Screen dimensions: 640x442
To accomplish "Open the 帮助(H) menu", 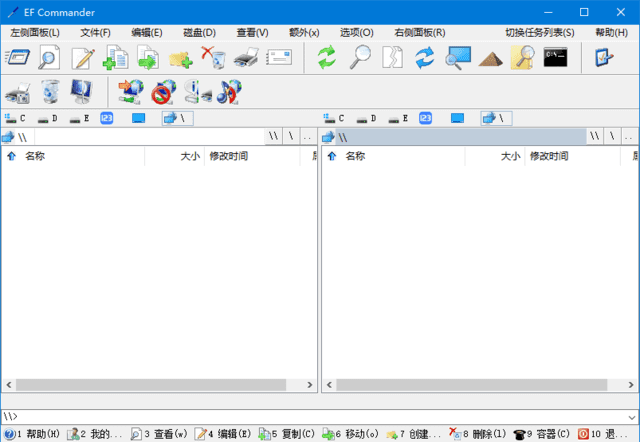I will pos(611,33).
